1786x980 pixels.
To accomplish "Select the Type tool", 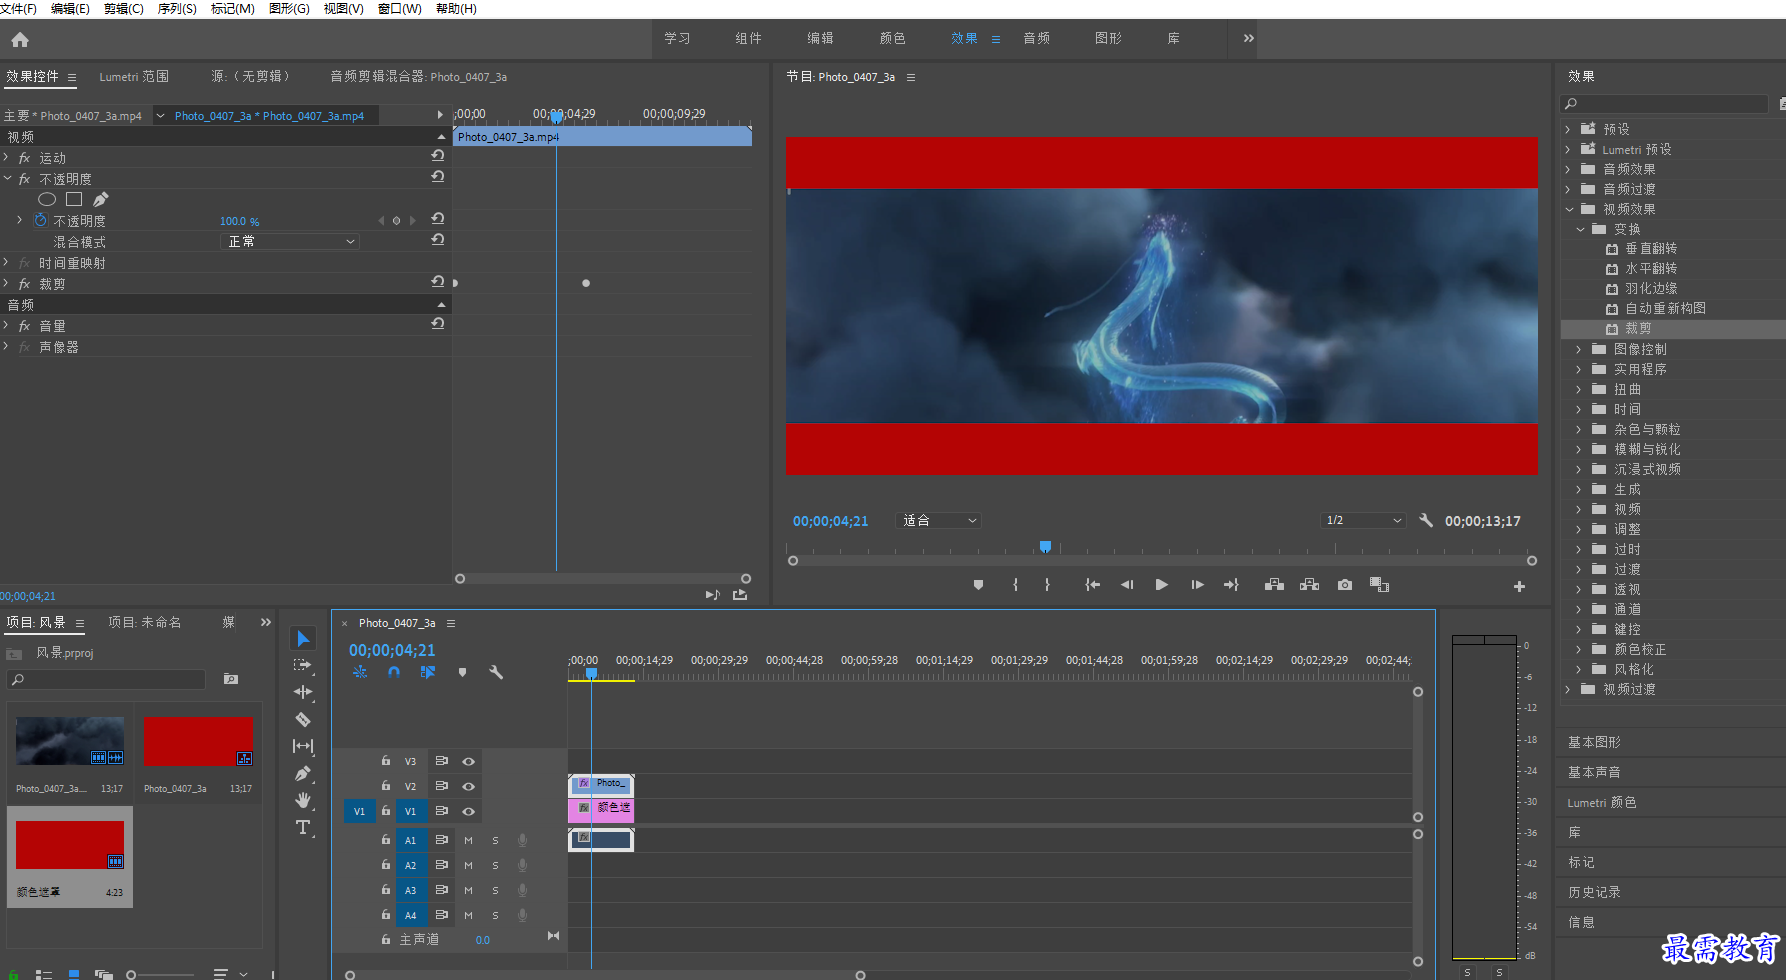I will [x=303, y=827].
